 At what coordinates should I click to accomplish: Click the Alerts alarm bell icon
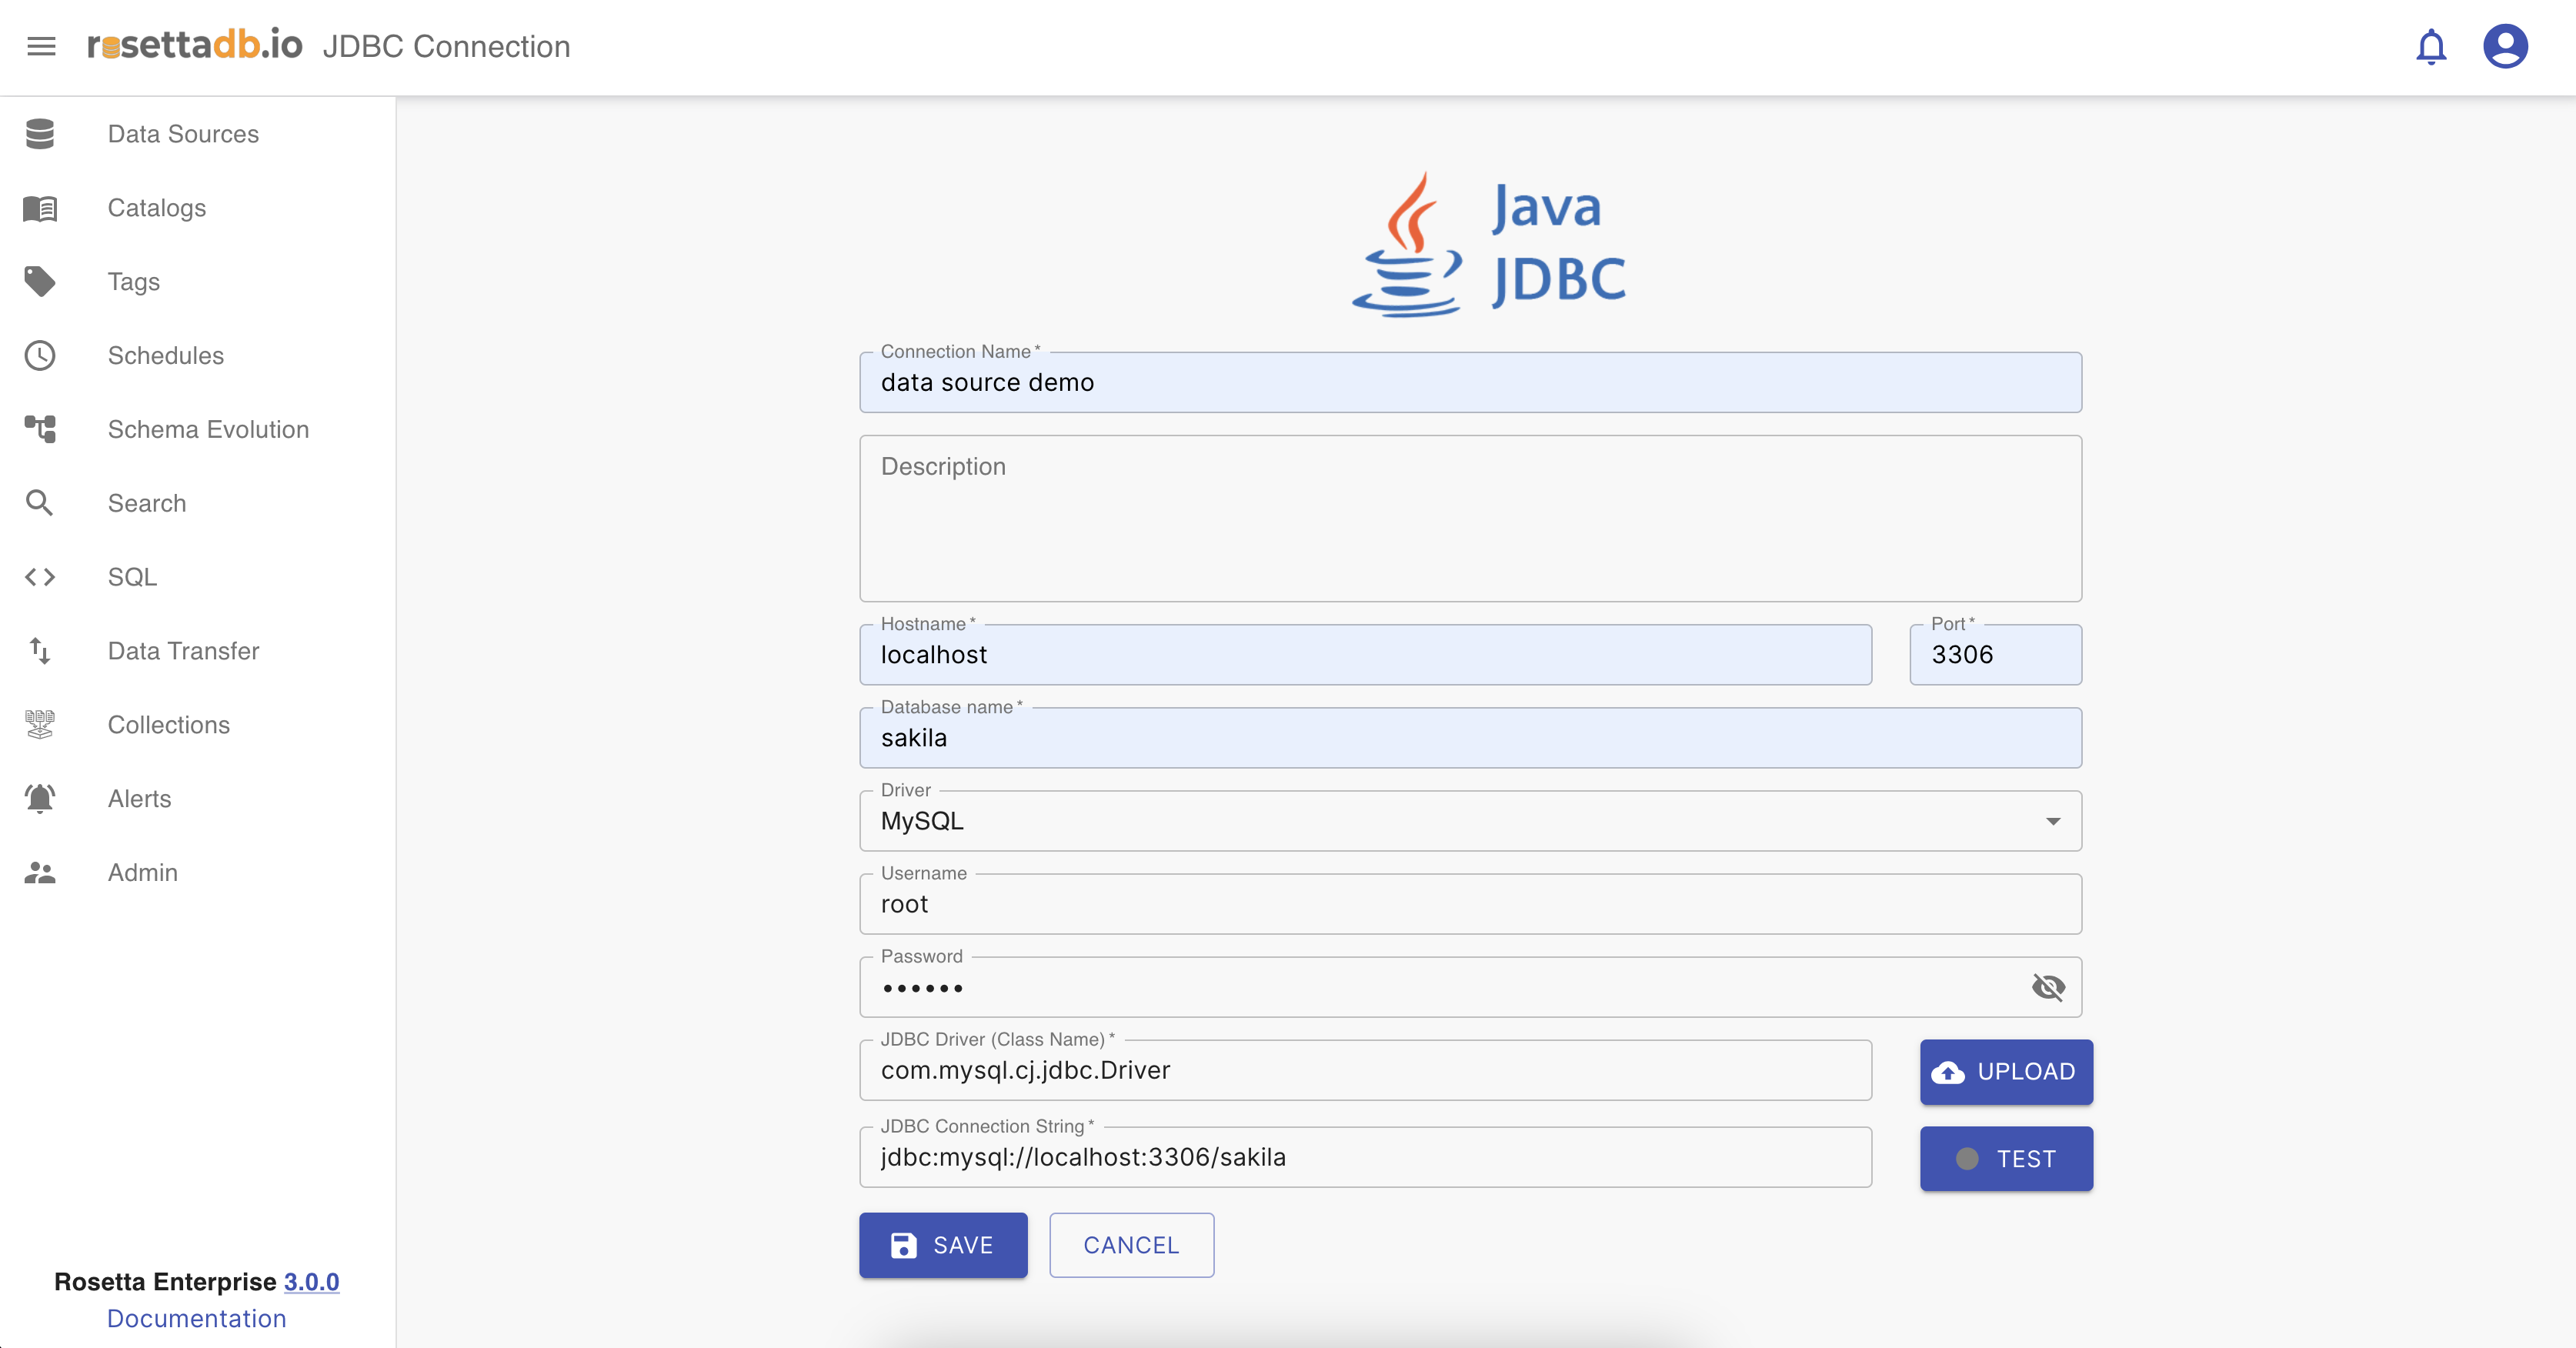point(40,798)
